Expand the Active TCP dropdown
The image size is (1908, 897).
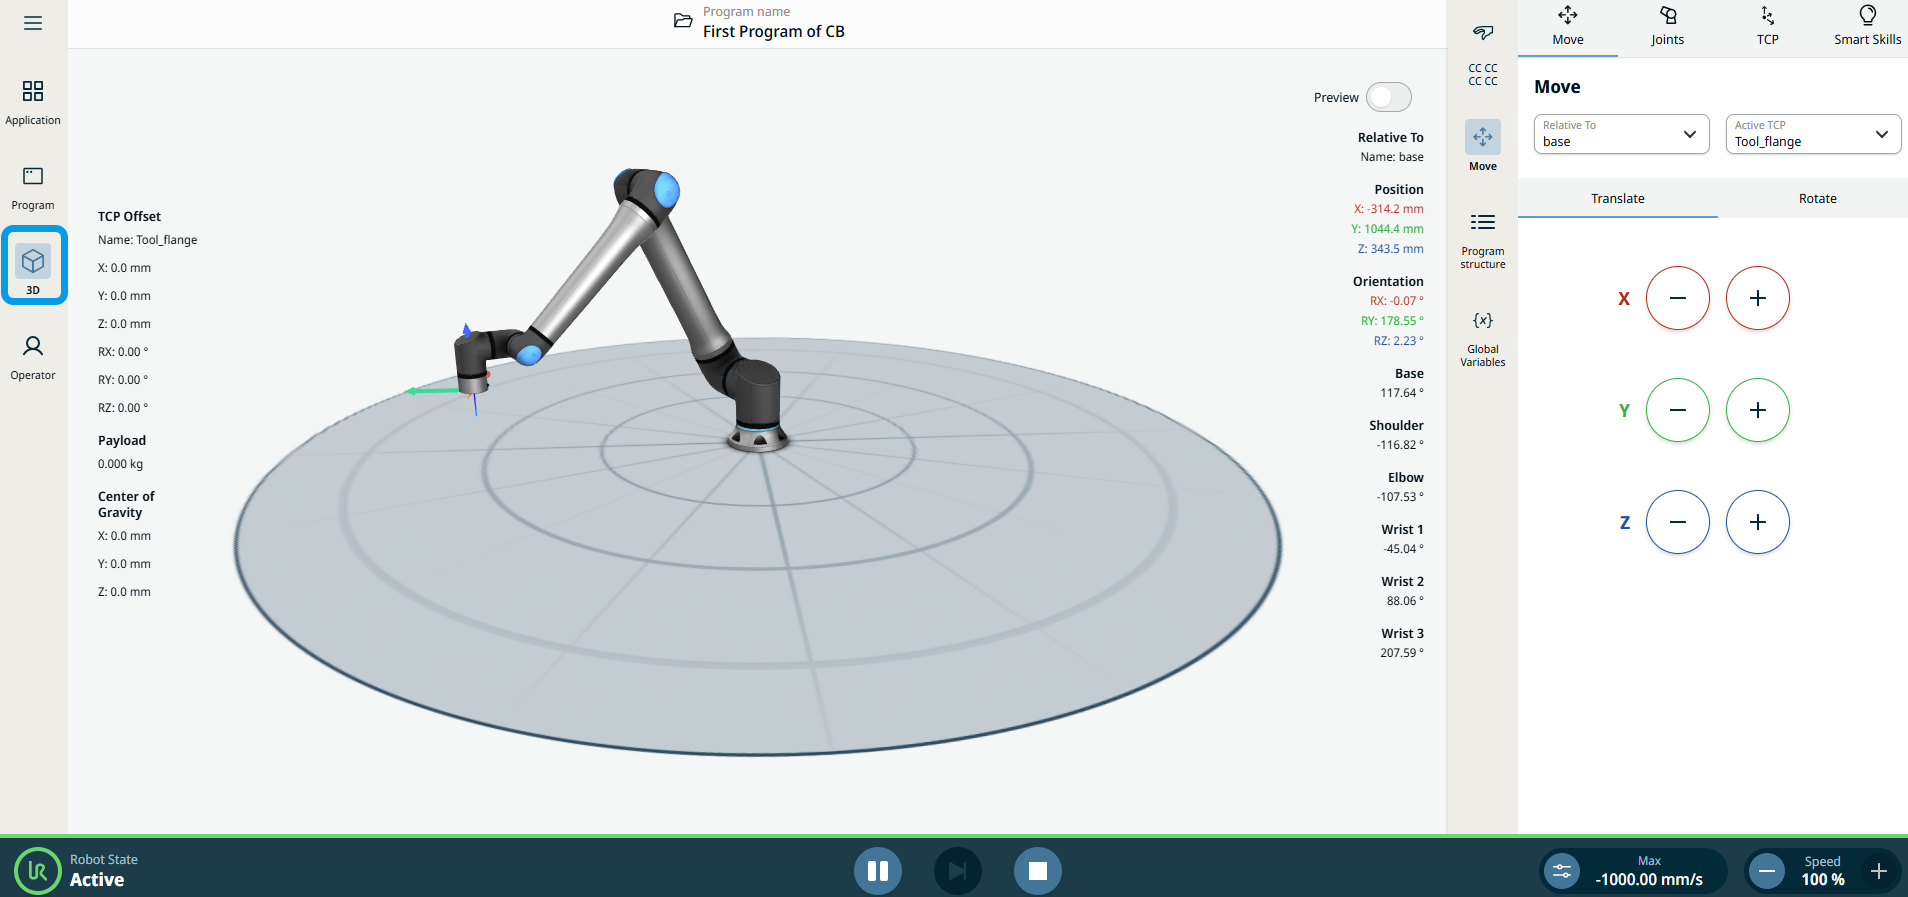pyautogui.click(x=1813, y=134)
